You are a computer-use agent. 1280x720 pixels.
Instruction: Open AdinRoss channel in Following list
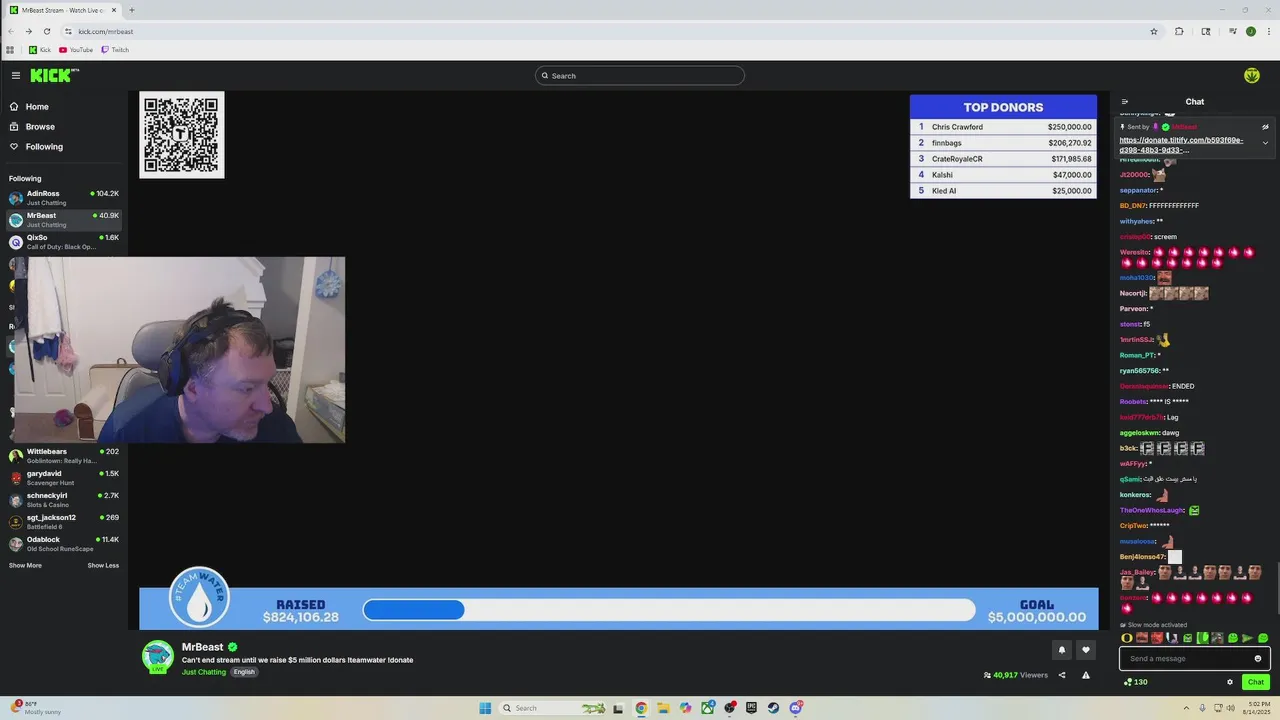[x=64, y=198]
